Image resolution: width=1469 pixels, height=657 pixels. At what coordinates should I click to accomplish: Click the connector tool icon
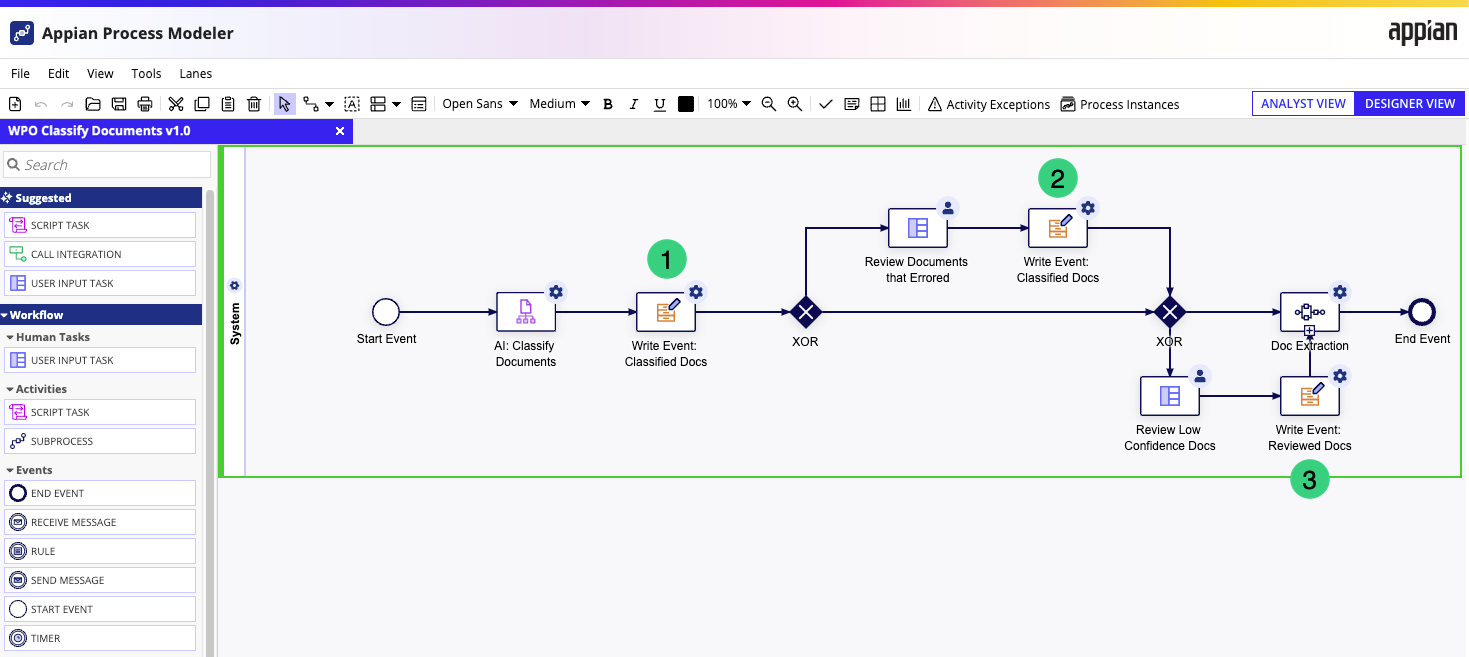tap(311, 104)
